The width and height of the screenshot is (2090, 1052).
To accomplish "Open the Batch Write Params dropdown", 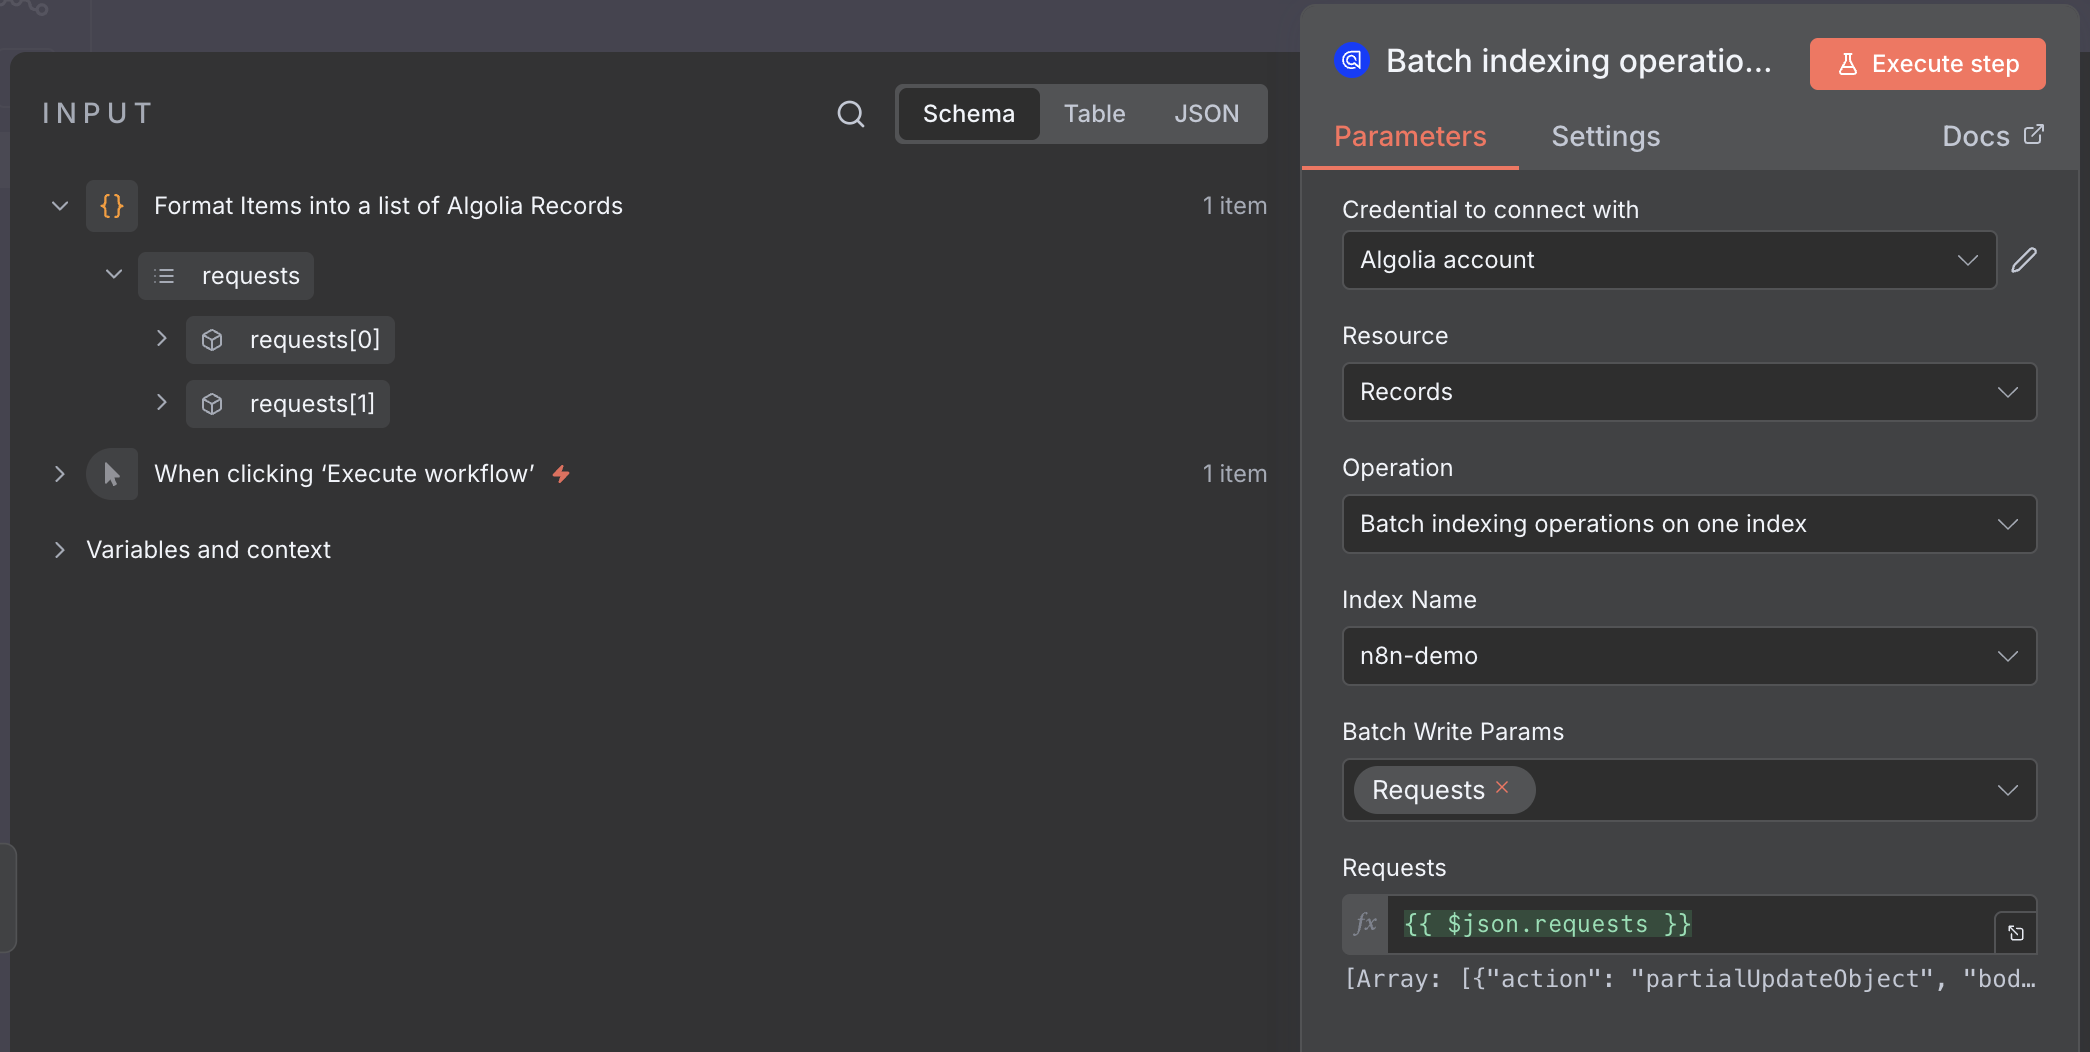I will (x=1689, y=790).
